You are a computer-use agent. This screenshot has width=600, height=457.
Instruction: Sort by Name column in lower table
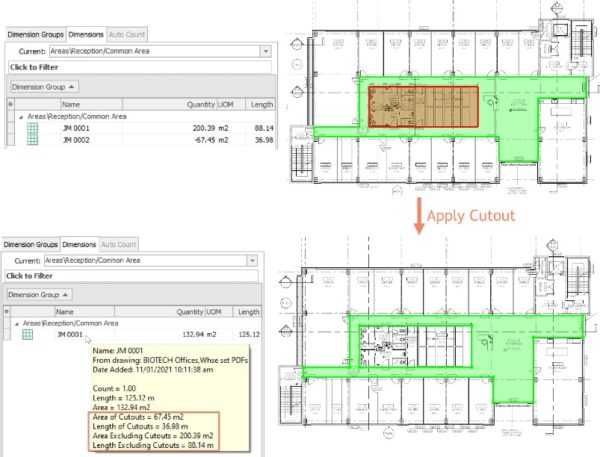(x=85, y=312)
